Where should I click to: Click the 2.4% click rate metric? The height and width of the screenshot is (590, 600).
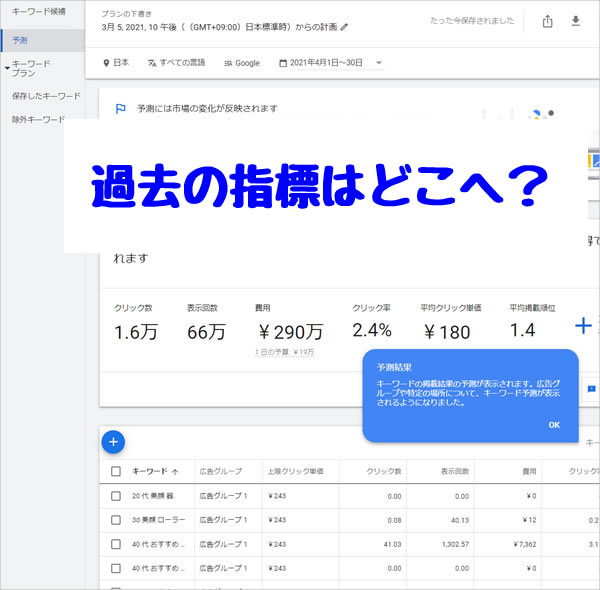tap(372, 330)
